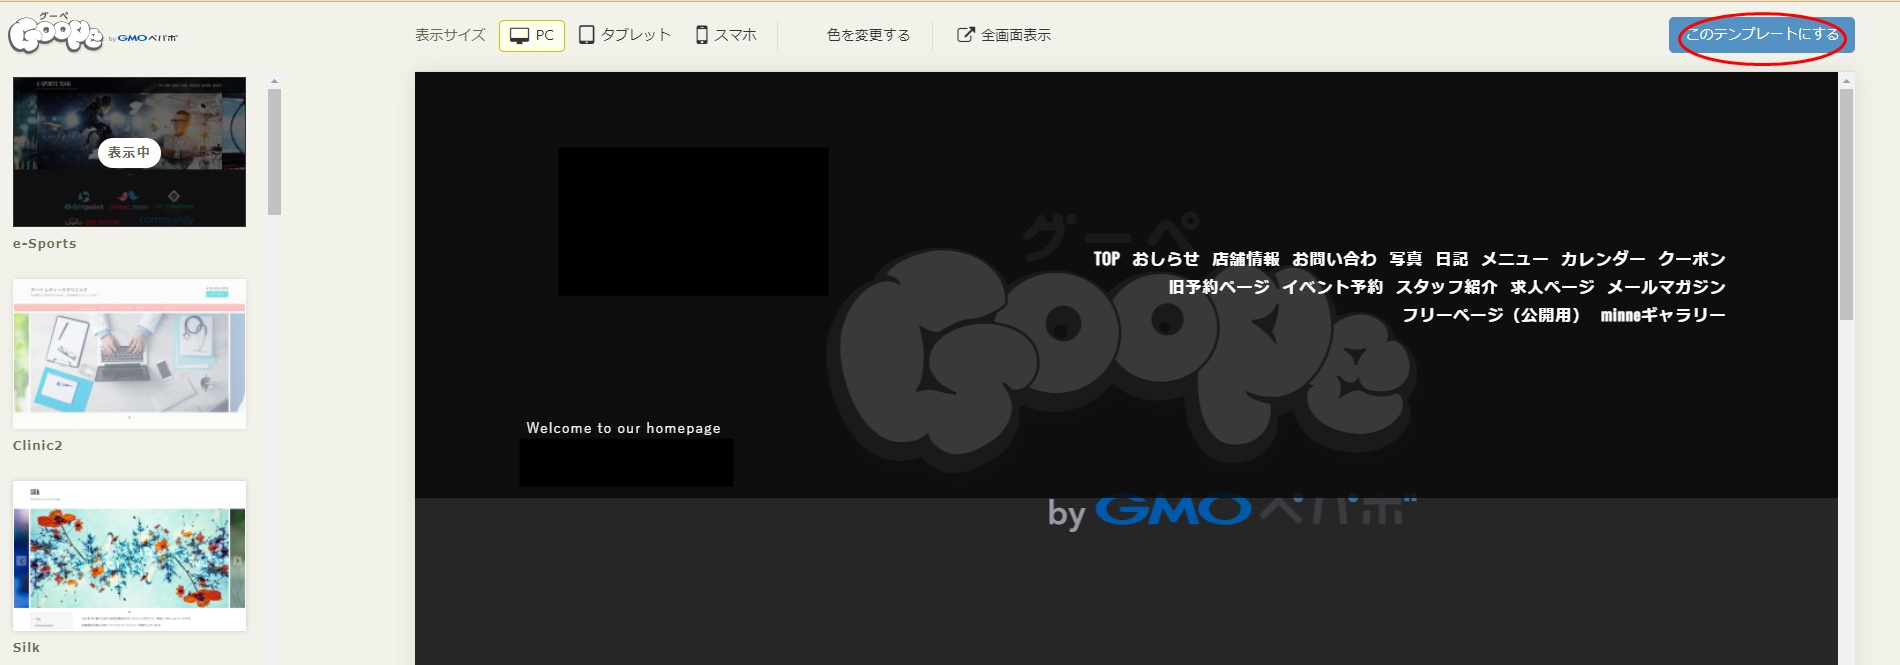The image size is (1900, 665).
Task: Open TOP in preview navigation
Action: point(1106,259)
